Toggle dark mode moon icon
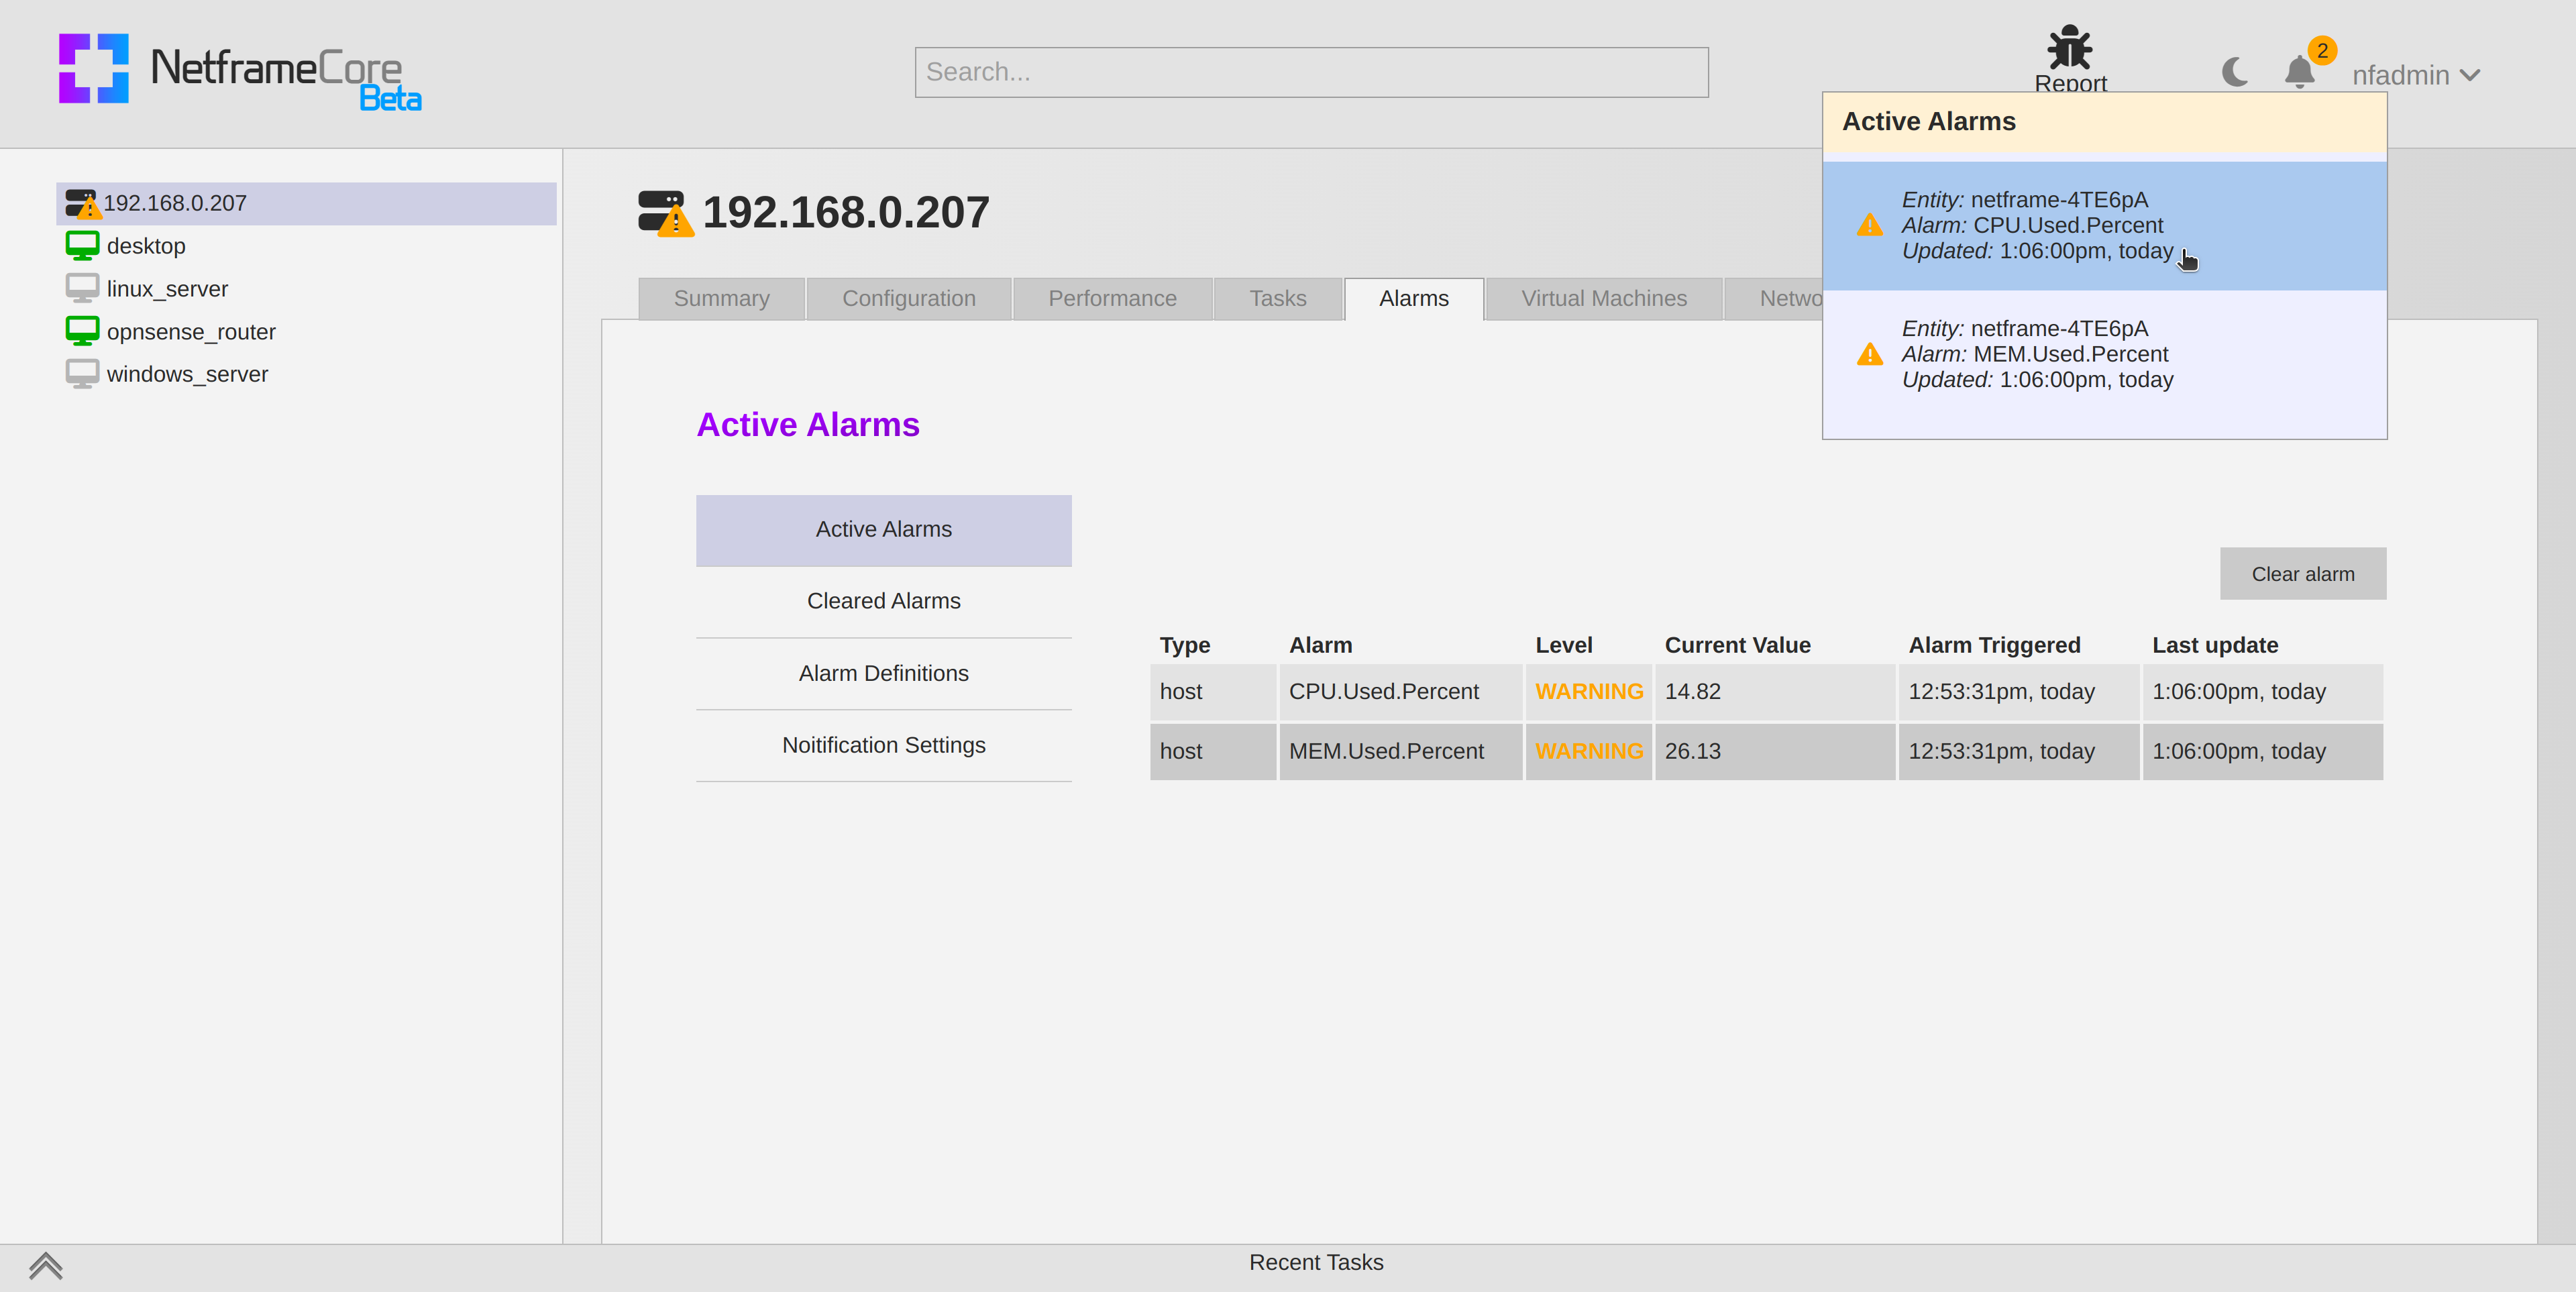2576x1292 pixels. [2235, 72]
